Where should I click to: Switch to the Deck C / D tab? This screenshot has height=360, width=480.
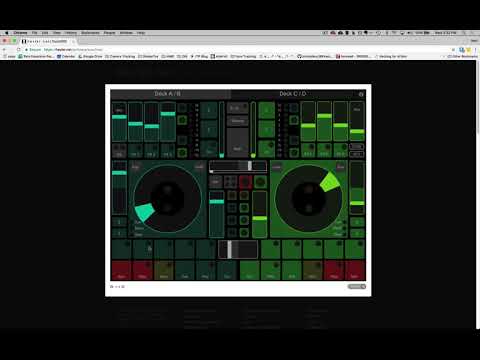[293, 94]
